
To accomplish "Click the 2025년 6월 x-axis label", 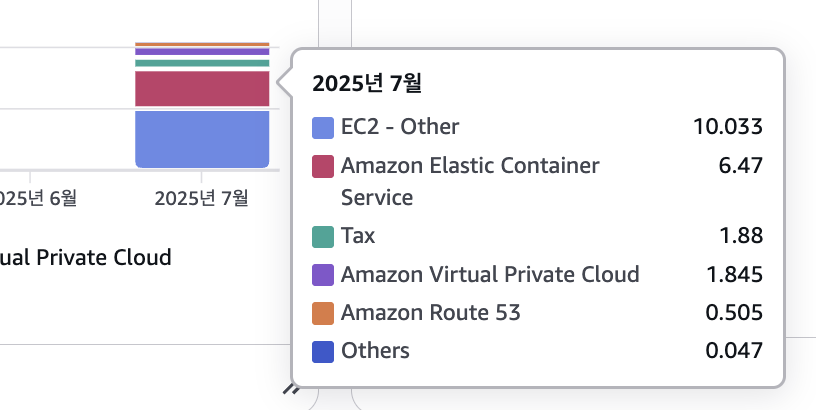I will (x=36, y=198).
